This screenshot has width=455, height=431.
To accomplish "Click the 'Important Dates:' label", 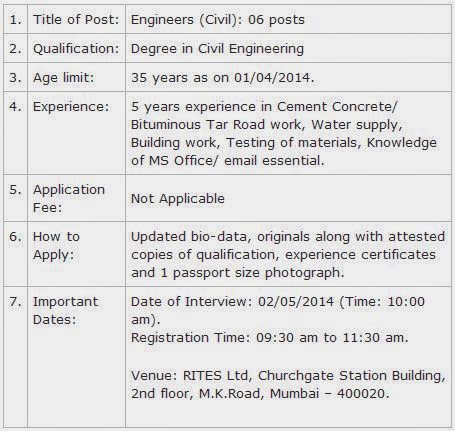I will click(65, 311).
